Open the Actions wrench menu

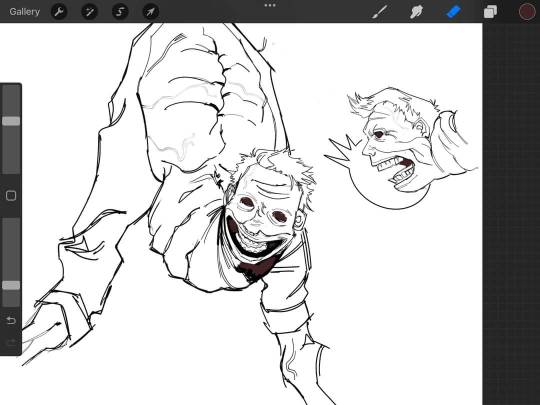(x=59, y=12)
